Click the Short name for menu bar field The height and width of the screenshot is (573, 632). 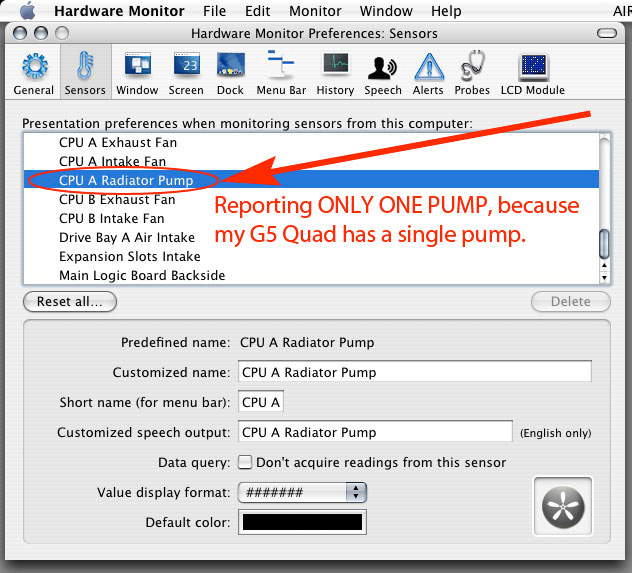tap(261, 402)
